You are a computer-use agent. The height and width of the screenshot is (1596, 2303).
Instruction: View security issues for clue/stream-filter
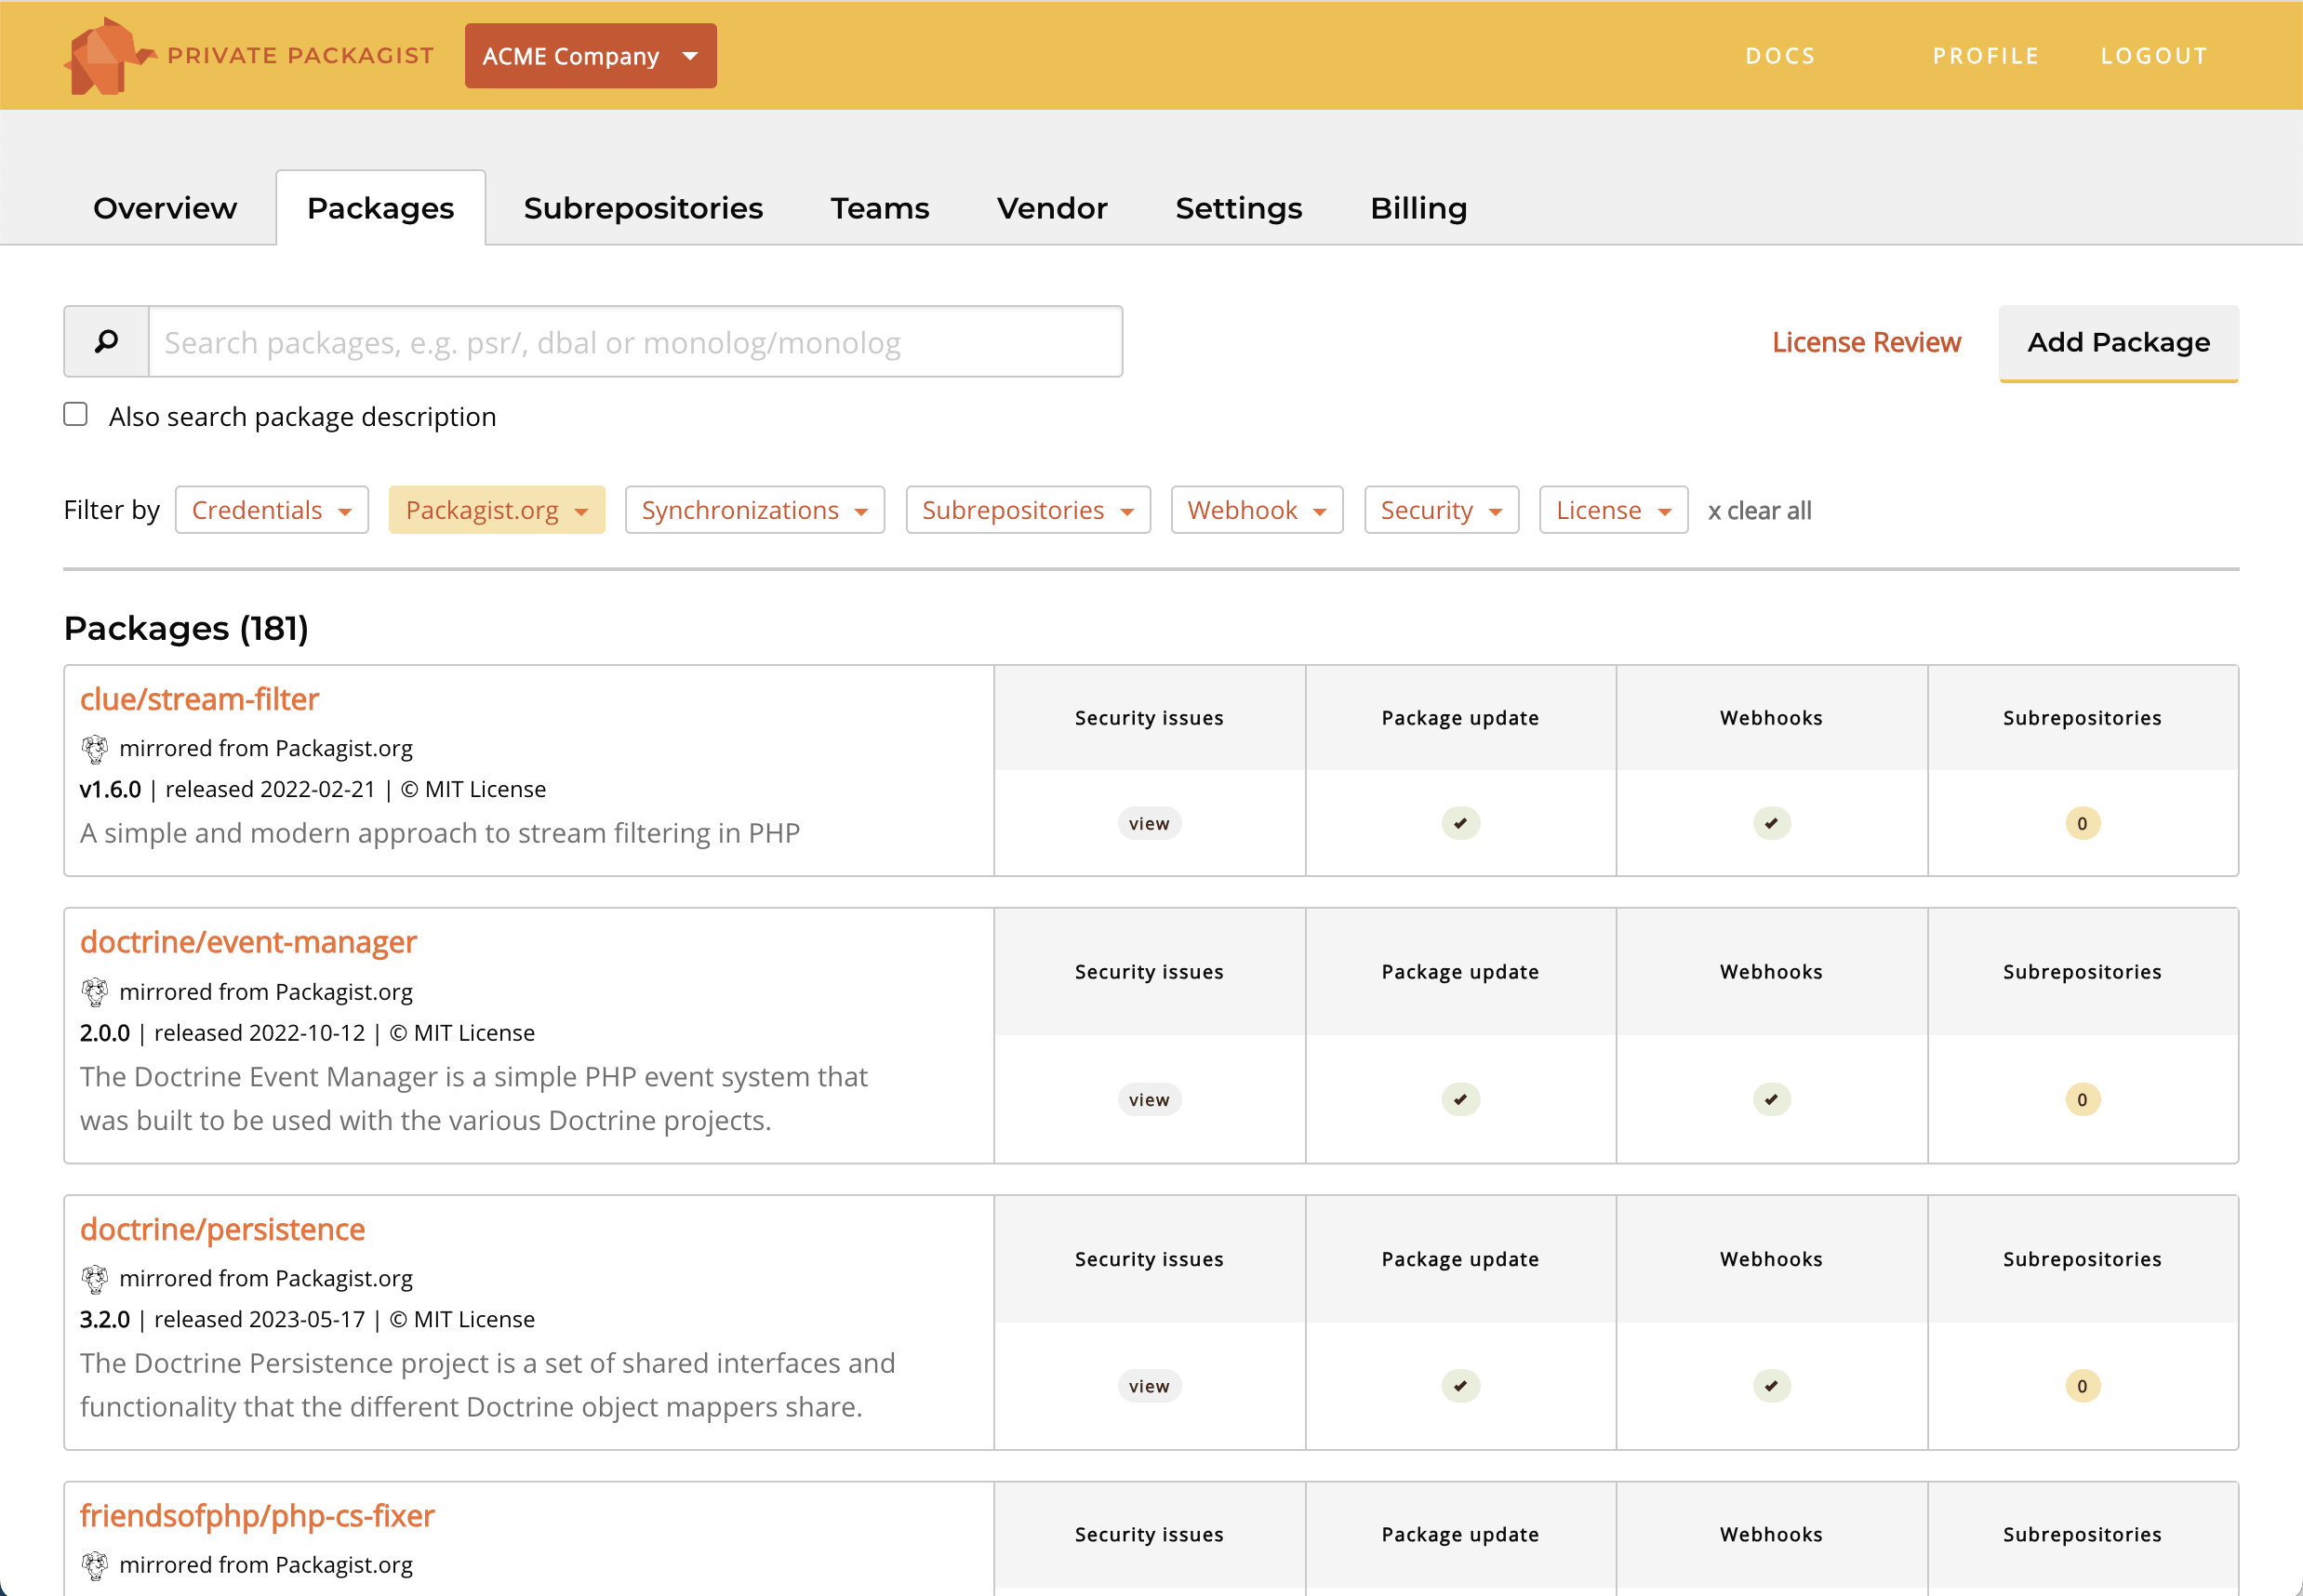[x=1150, y=822]
